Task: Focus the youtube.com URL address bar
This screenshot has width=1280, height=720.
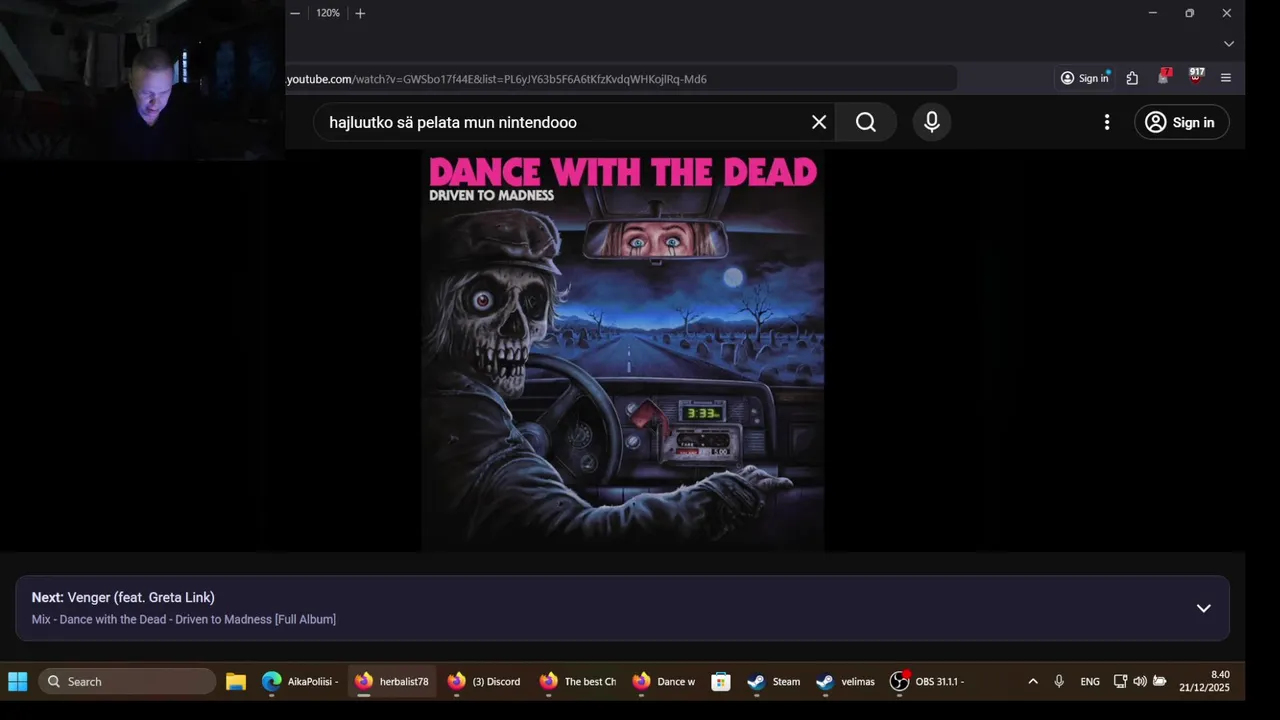Action: click(x=620, y=79)
